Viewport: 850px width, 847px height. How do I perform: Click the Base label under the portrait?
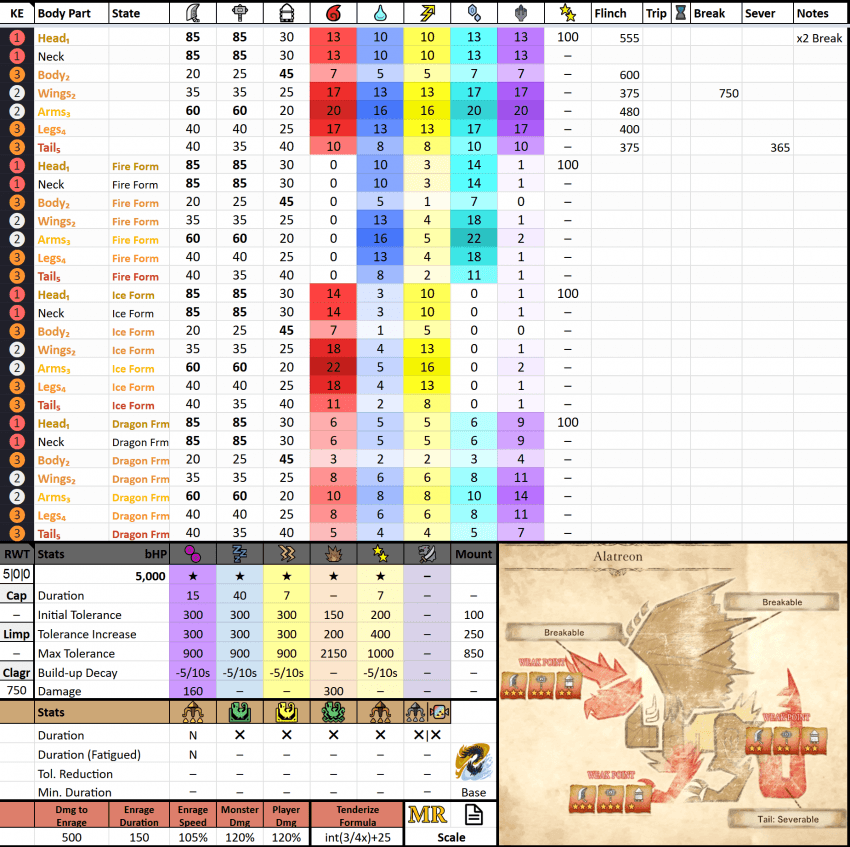tap(473, 792)
